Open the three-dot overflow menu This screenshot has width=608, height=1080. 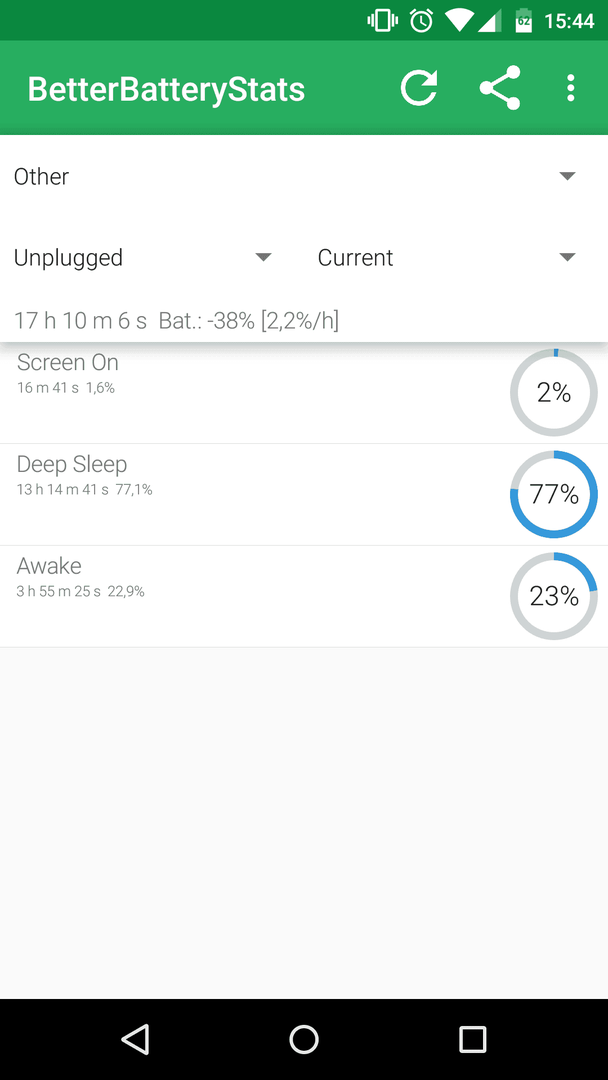point(570,88)
